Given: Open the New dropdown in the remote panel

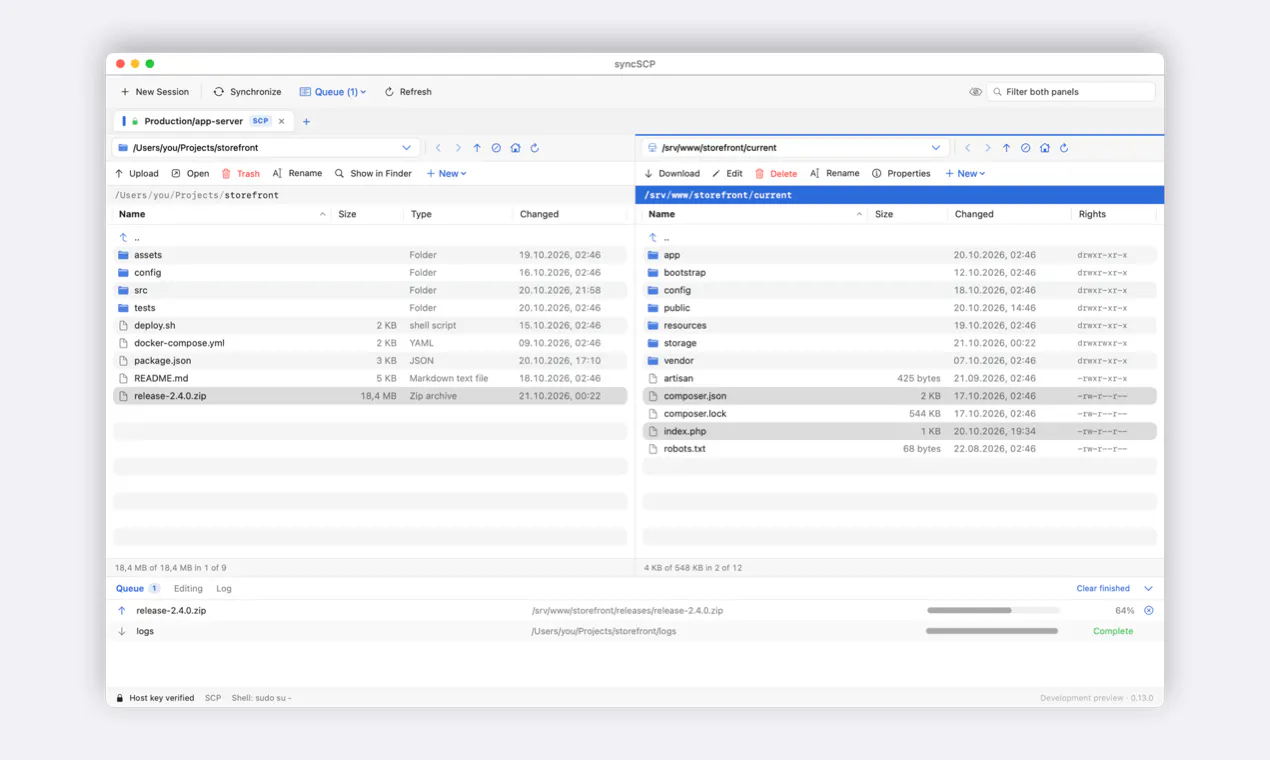Looking at the screenshot, I should click(x=965, y=174).
